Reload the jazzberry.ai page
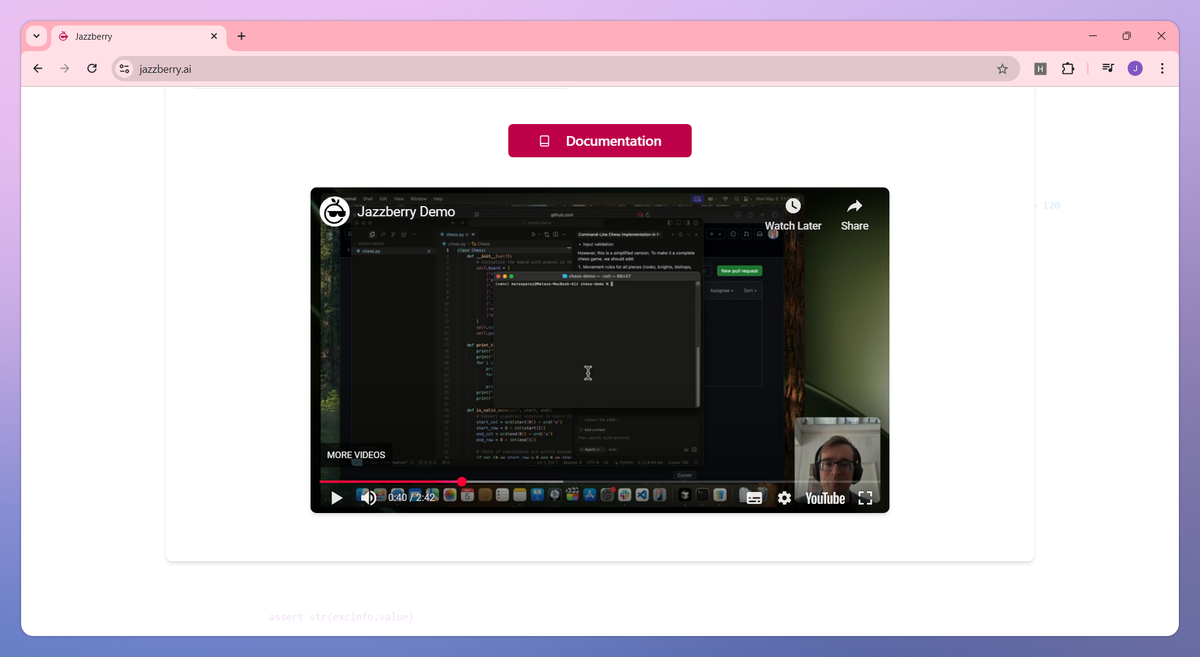The height and width of the screenshot is (657, 1200). [92, 69]
